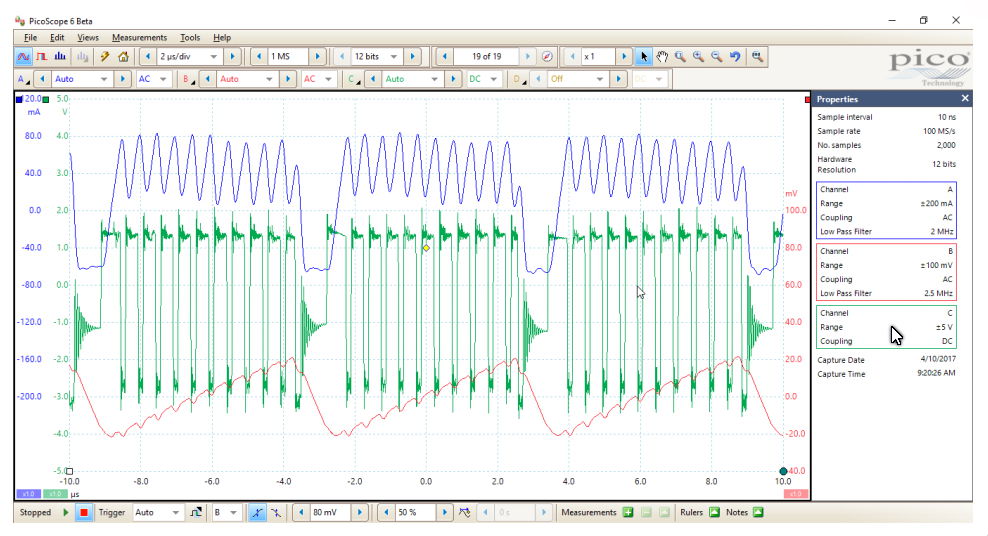Undo last zoom with blue arrow
This screenshot has width=988, height=536.
coord(735,57)
